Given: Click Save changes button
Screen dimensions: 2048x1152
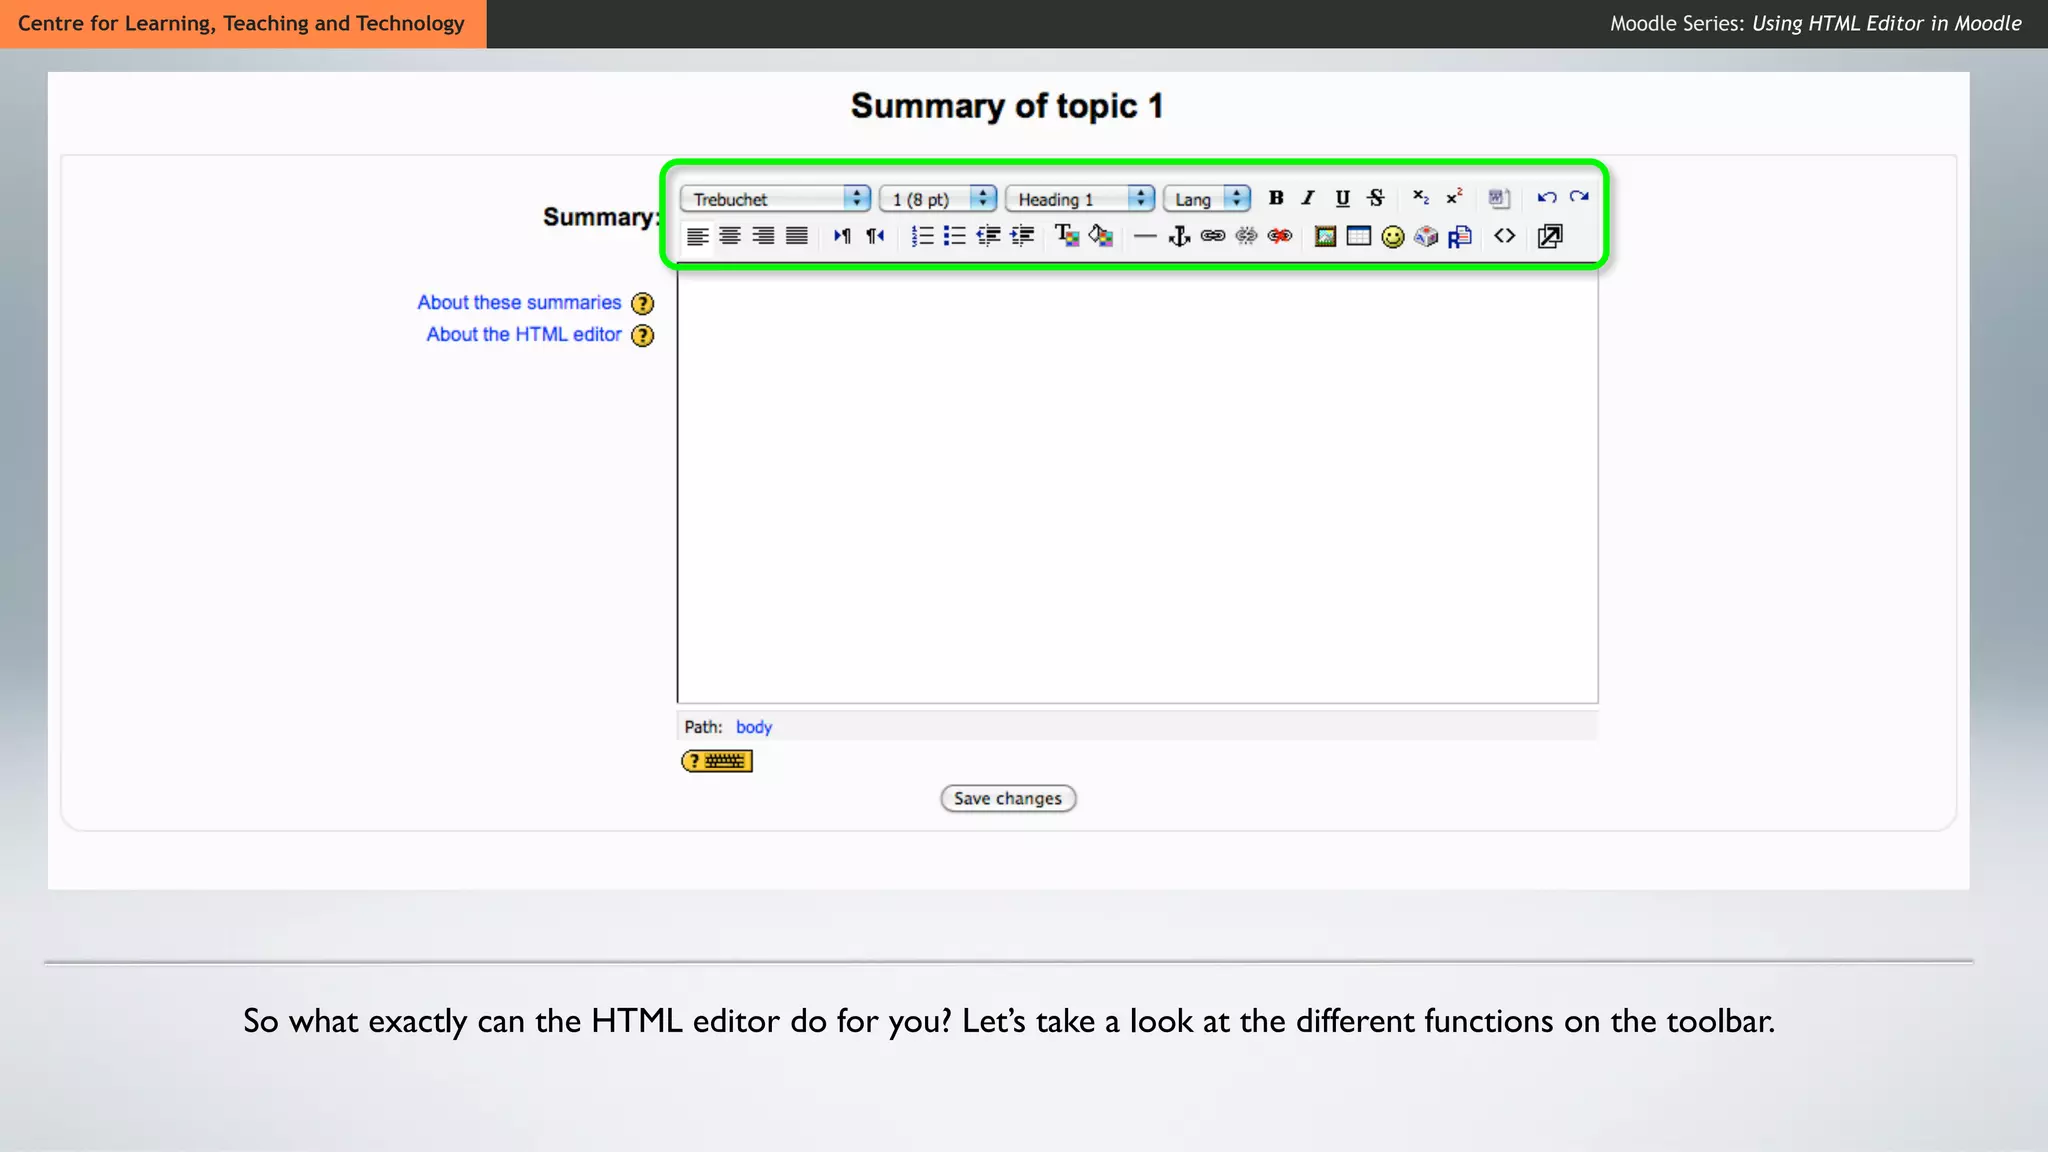Looking at the screenshot, I should (x=1007, y=798).
